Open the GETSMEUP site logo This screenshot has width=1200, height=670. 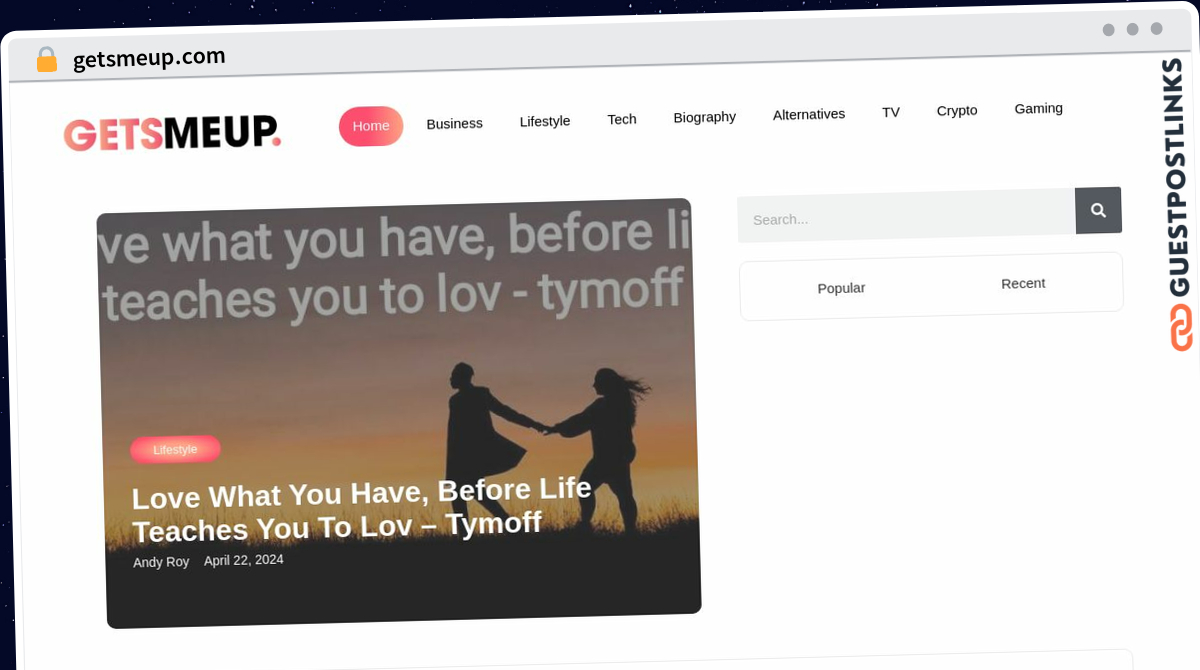tap(173, 133)
